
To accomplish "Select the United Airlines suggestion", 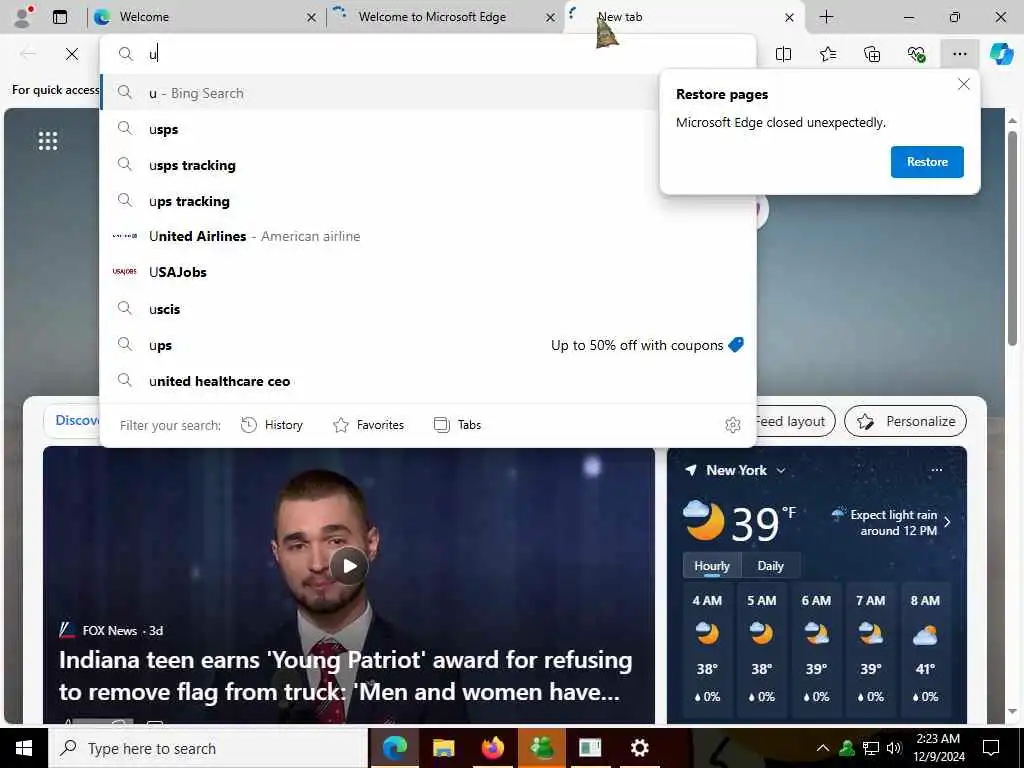I will [428, 236].
